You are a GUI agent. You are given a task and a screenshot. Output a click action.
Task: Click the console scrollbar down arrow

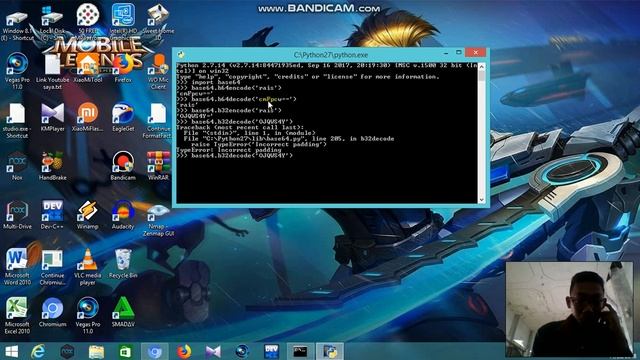(x=482, y=200)
